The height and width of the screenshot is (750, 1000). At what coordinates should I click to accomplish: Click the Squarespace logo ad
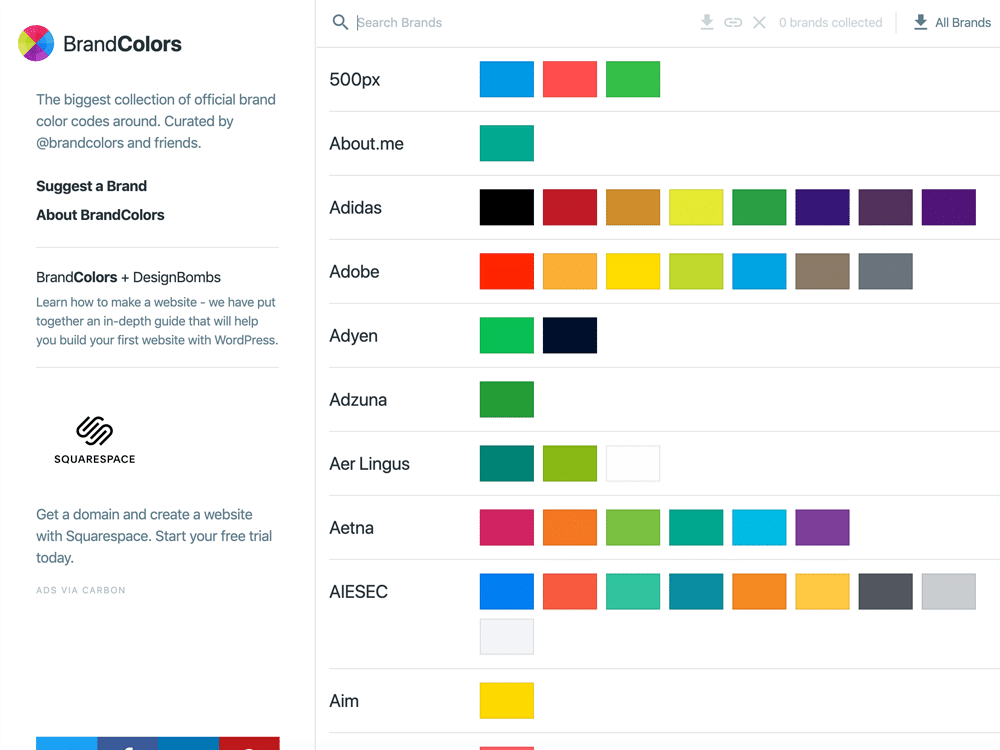(94, 439)
